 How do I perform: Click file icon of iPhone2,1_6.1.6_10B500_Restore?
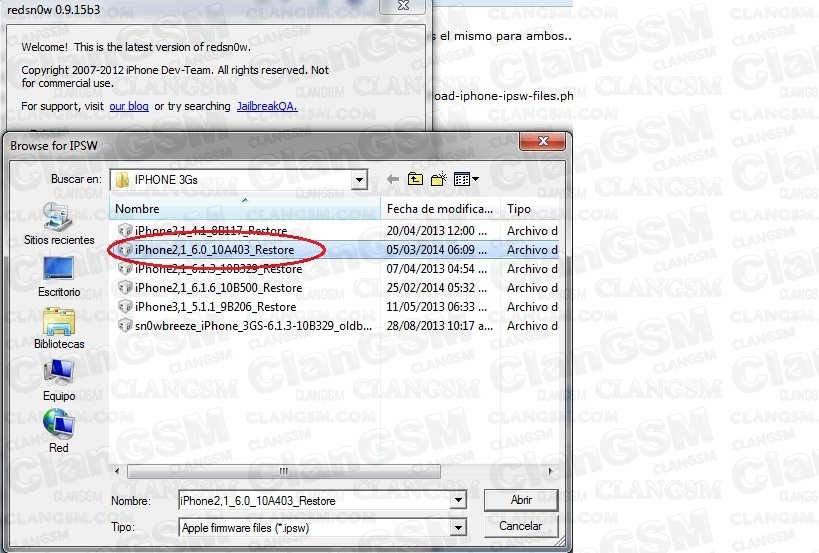click(x=125, y=288)
